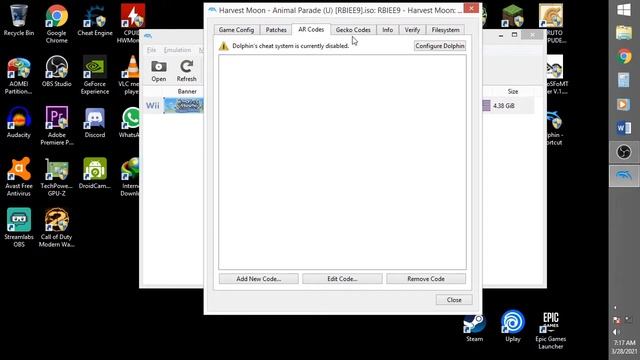640x360 pixels.
Task: Select the AOMEI Partition desktop icon
Action: (x=19, y=75)
